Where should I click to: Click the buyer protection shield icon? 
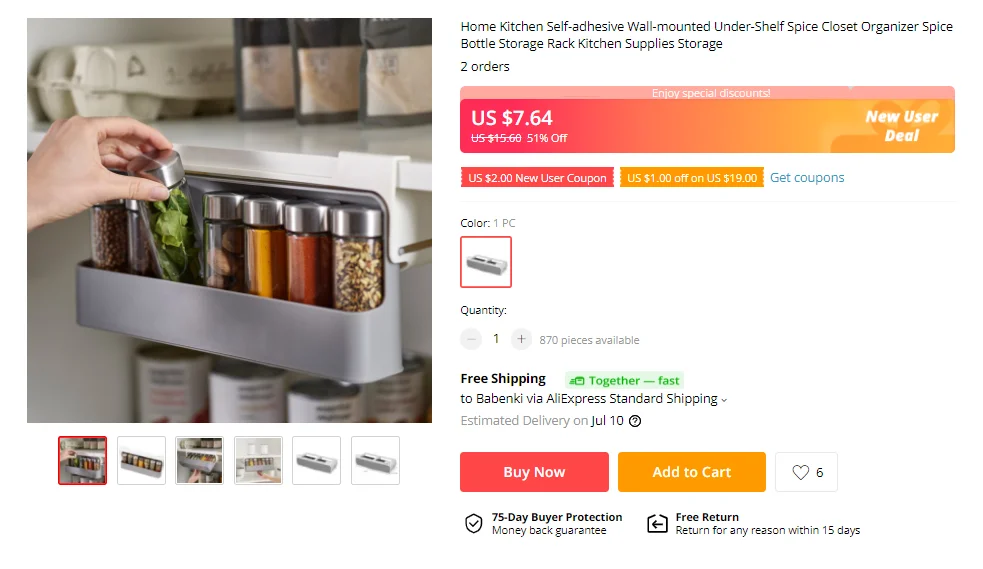pyautogui.click(x=473, y=524)
